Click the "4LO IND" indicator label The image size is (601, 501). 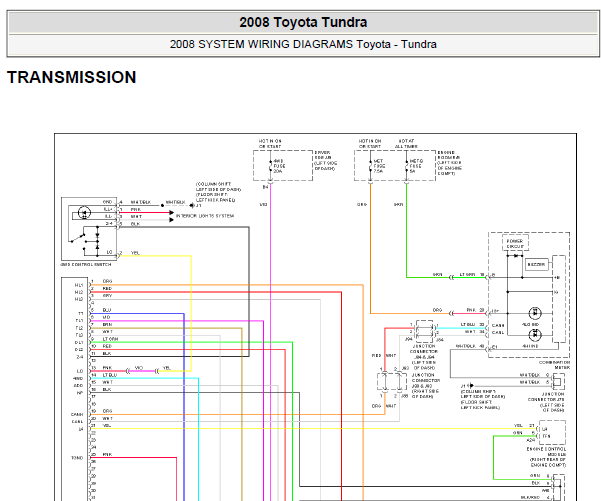point(530,324)
